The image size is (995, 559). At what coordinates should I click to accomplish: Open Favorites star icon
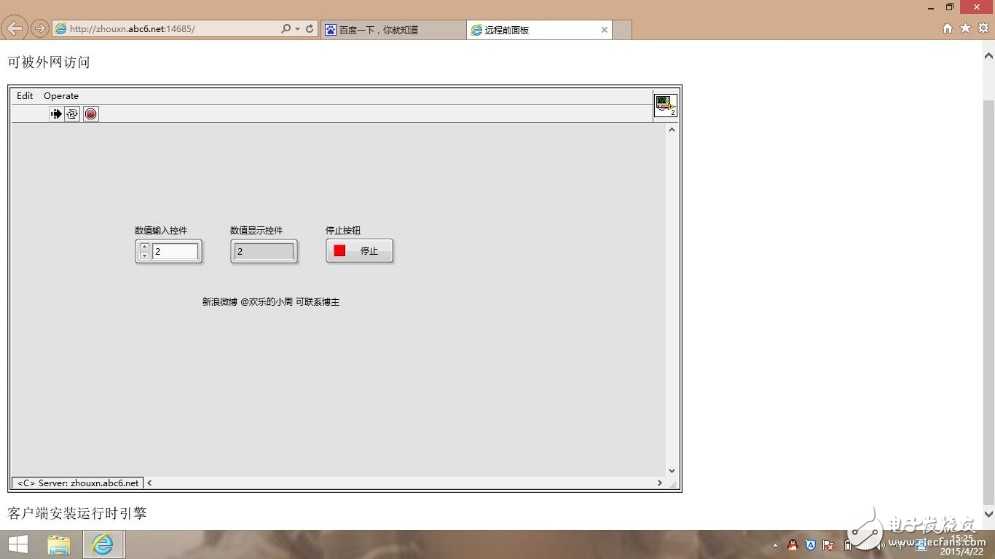coord(965,28)
